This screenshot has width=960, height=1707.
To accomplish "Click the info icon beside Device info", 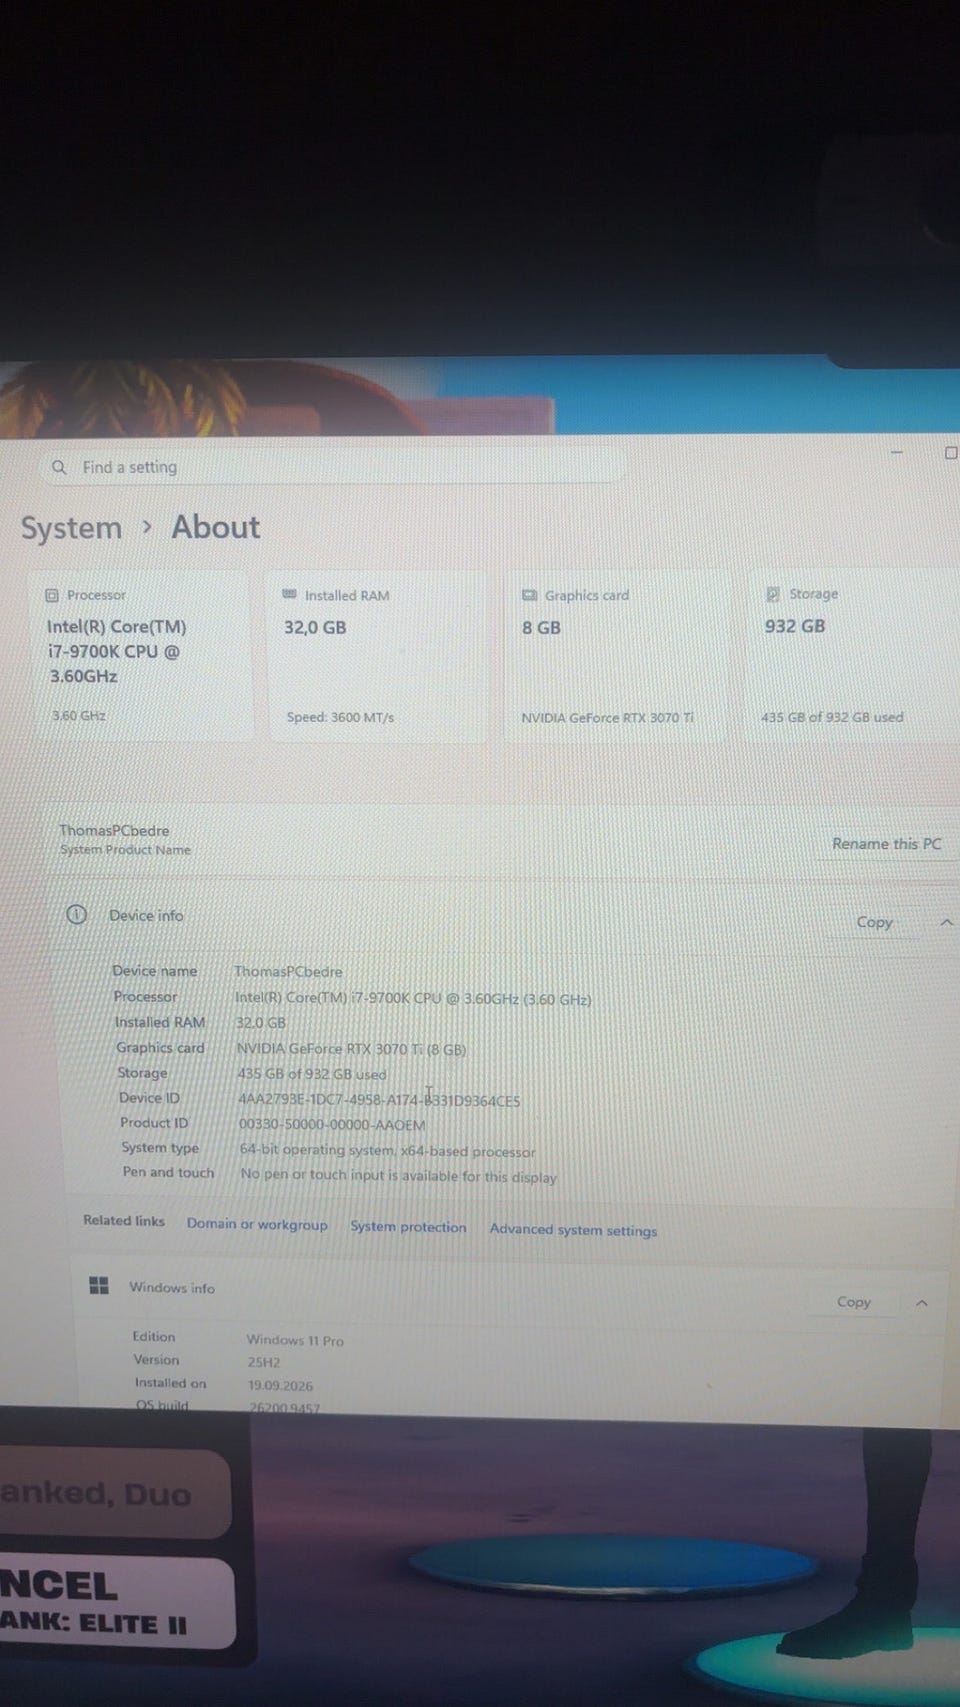I will click(77, 914).
